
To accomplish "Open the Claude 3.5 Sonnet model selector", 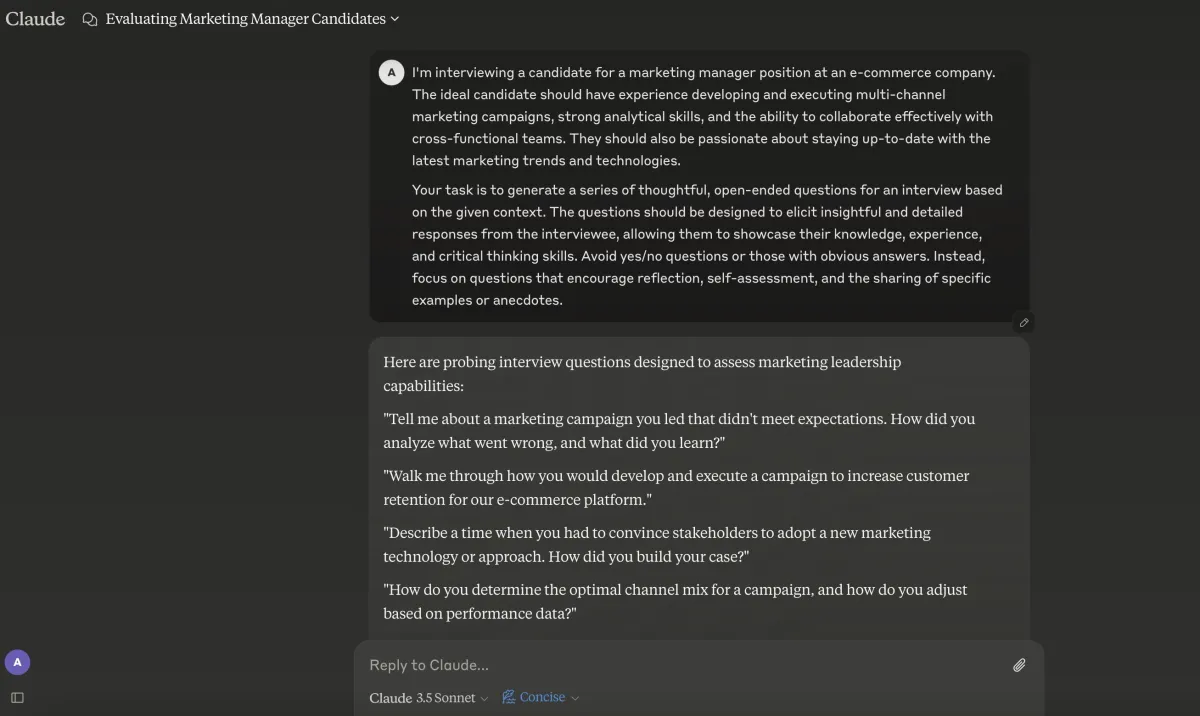I will (x=429, y=698).
